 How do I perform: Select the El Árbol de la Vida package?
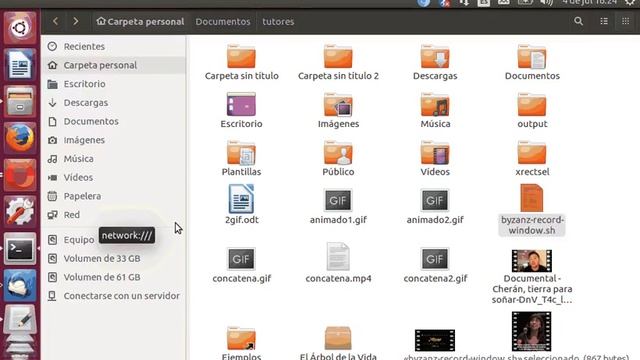(x=338, y=343)
